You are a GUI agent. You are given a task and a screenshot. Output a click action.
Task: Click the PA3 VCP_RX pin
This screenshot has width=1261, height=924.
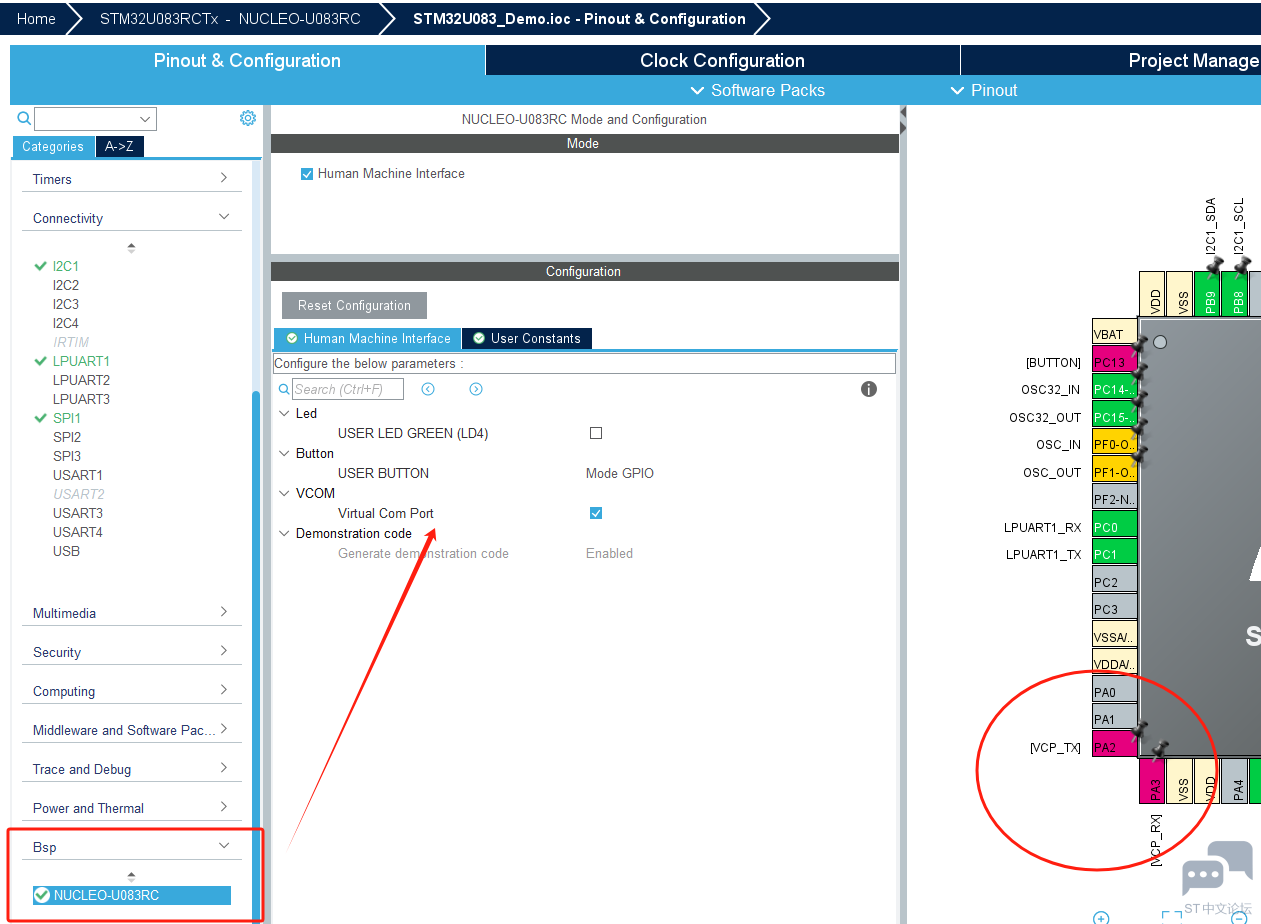click(x=1153, y=781)
